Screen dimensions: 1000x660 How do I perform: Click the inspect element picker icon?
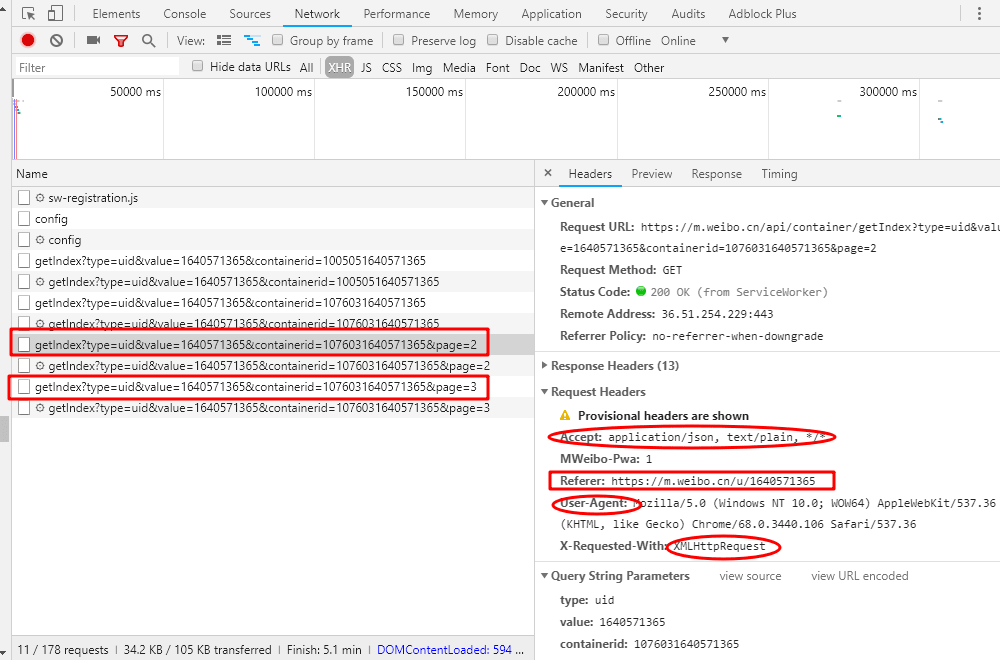pyautogui.click(x=28, y=14)
